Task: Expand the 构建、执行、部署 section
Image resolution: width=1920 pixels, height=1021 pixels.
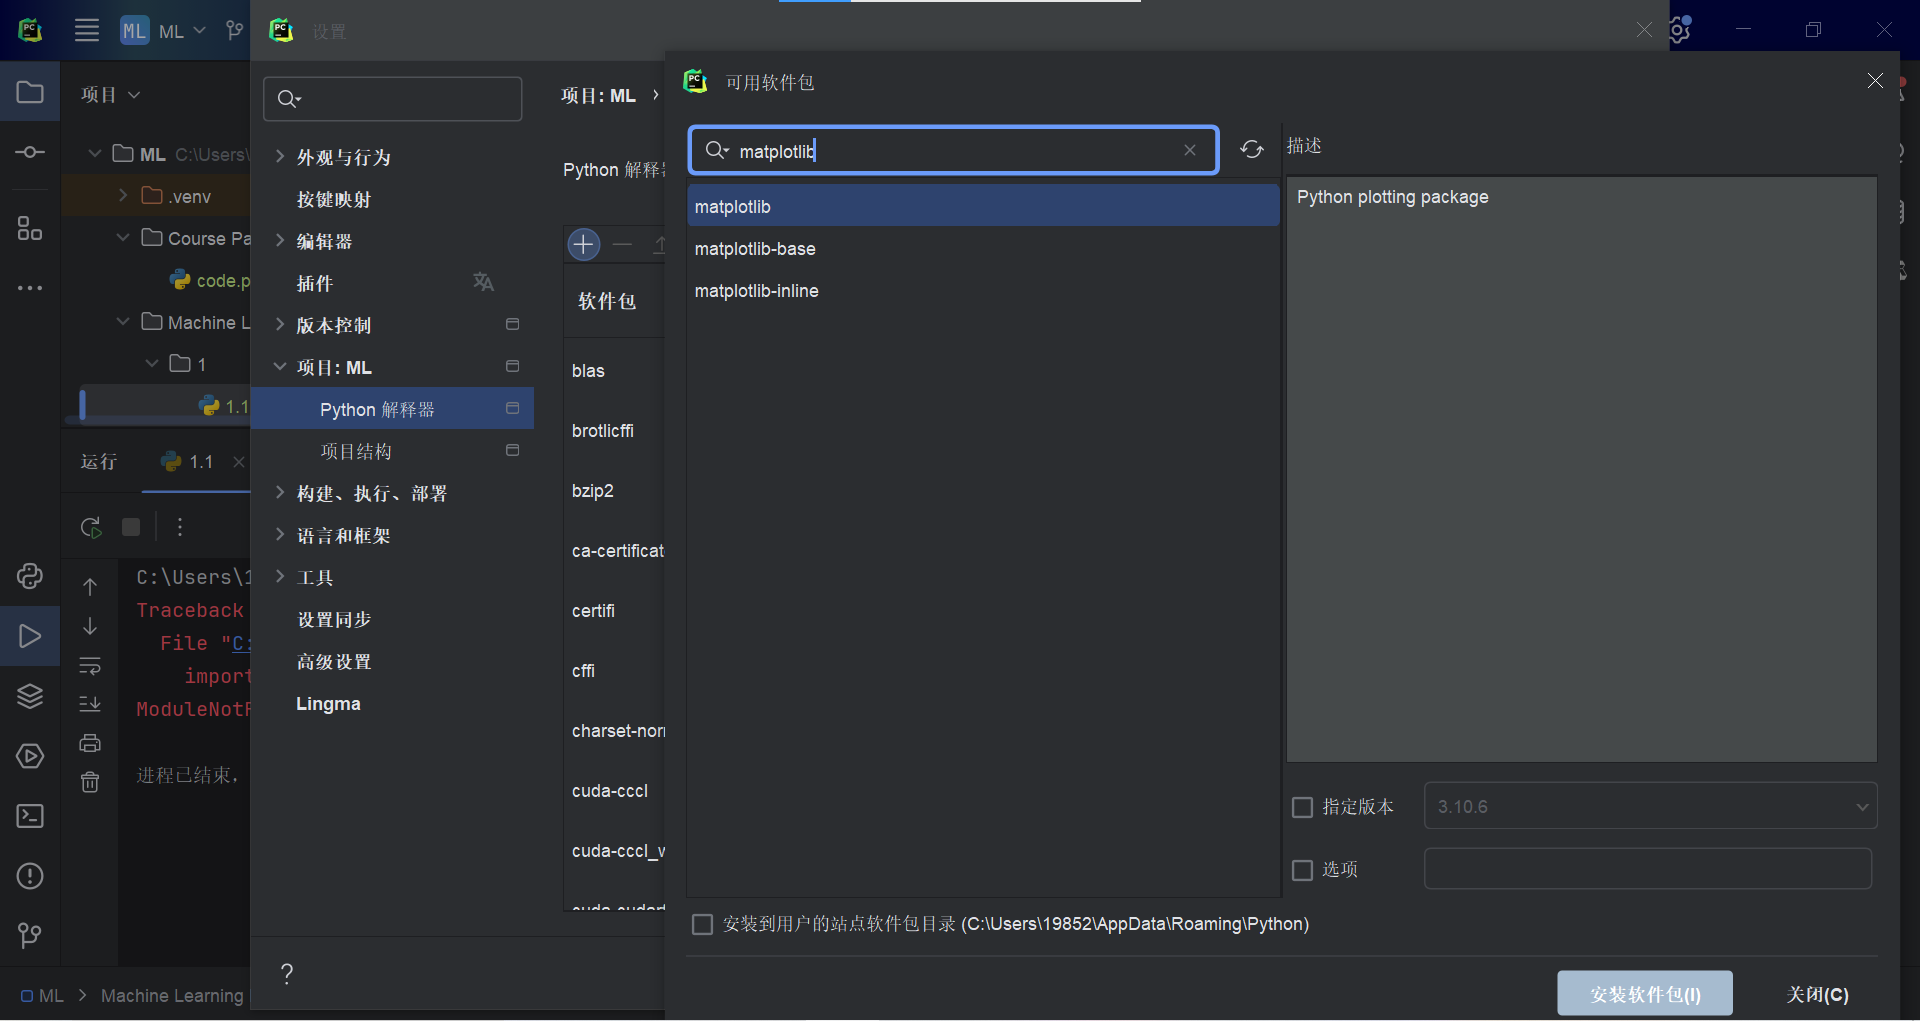Action: coord(281,493)
